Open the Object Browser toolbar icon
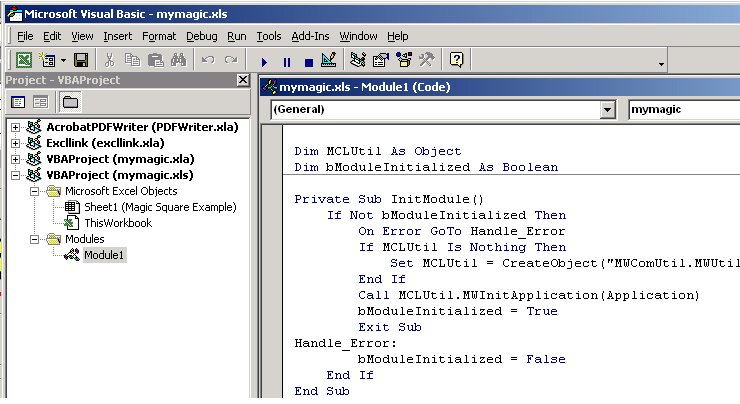 click(404, 60)
